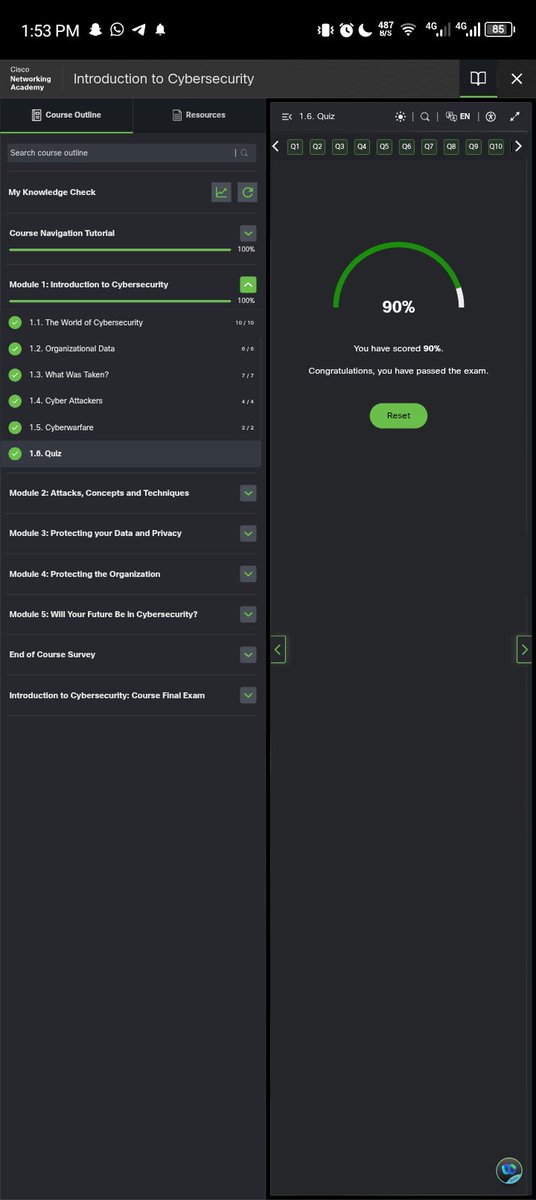The width and height of the screenshot is (536, 1200).
Task: Open 1.5. Cyberwarfare lesson
Action: tap(131, 427)
